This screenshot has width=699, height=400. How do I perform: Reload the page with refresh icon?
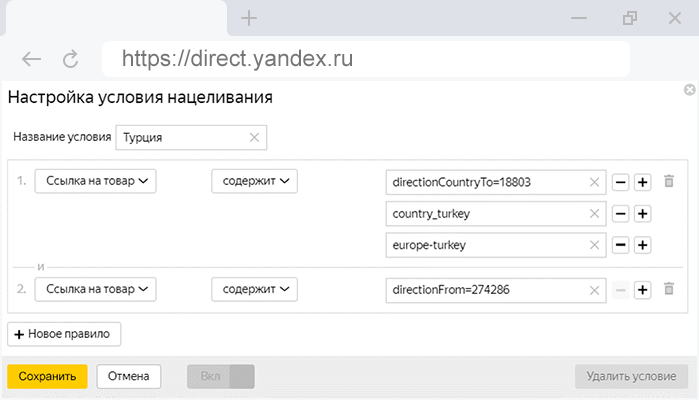(70, 60)
